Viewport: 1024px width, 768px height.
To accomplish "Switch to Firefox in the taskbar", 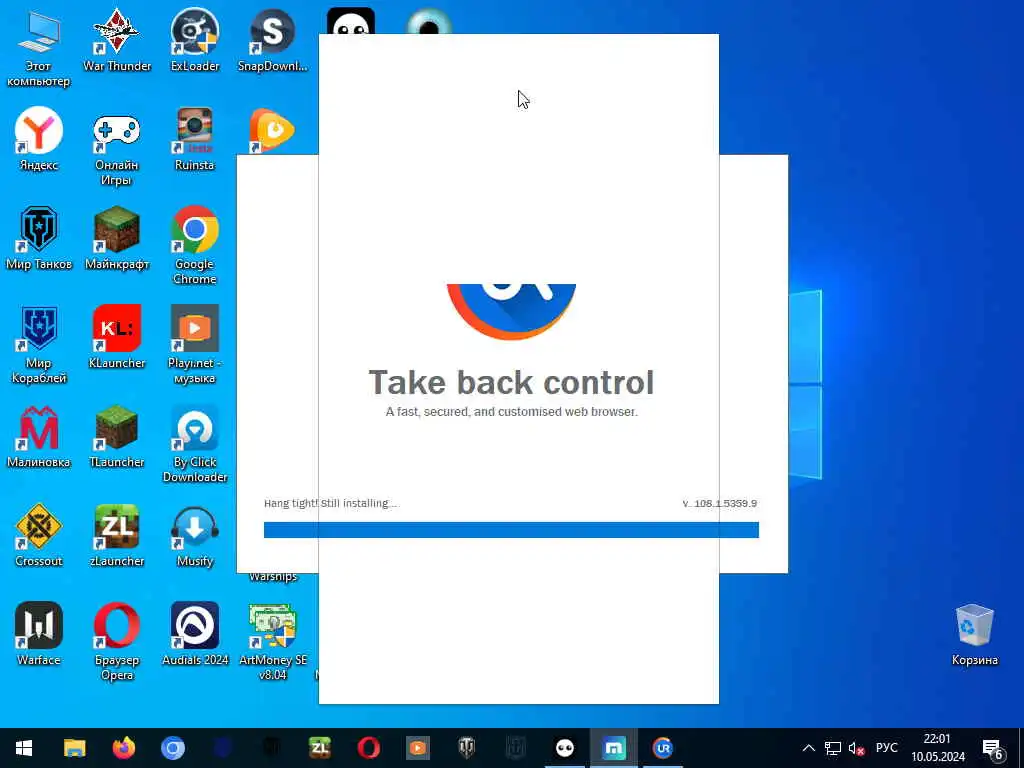I will click(x=123, y=748).
